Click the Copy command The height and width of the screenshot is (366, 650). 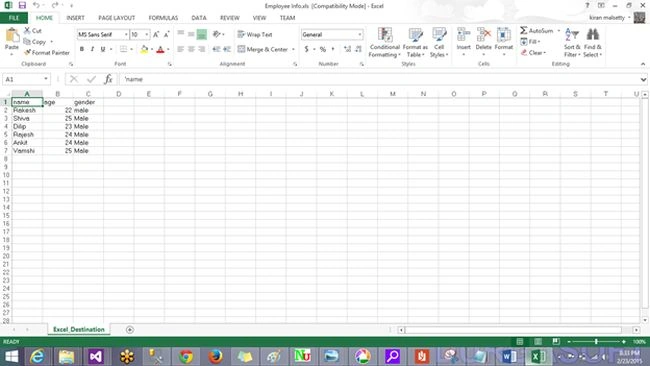pos(35,42)
